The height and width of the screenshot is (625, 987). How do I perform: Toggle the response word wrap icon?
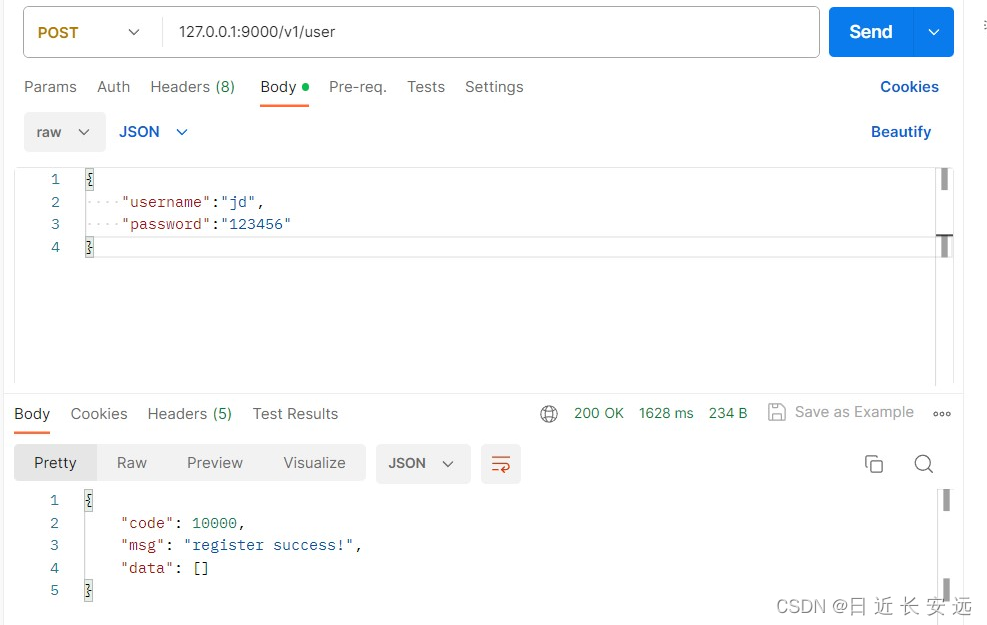point(500,464)
